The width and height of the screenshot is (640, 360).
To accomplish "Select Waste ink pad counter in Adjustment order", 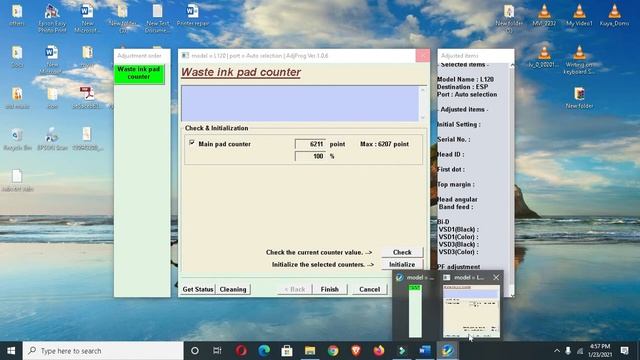I will tap(139, 73).
